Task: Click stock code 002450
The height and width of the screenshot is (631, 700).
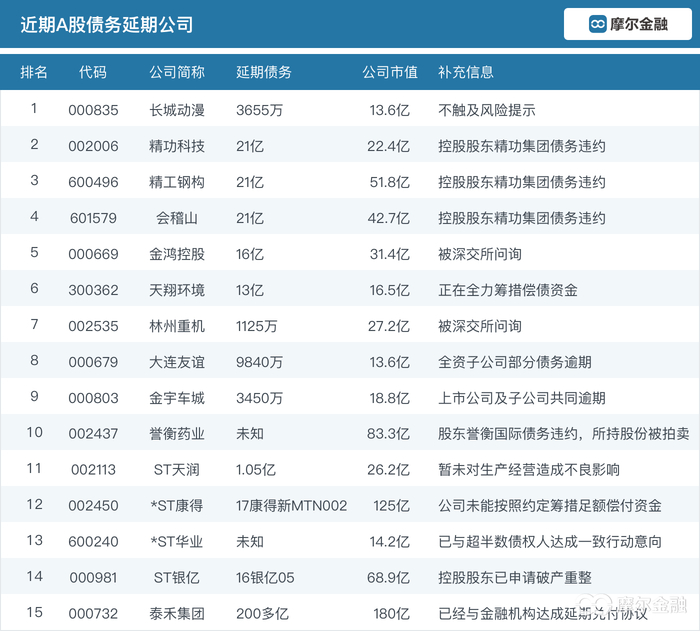Action: pyautogui.click(x=93, y=506)
